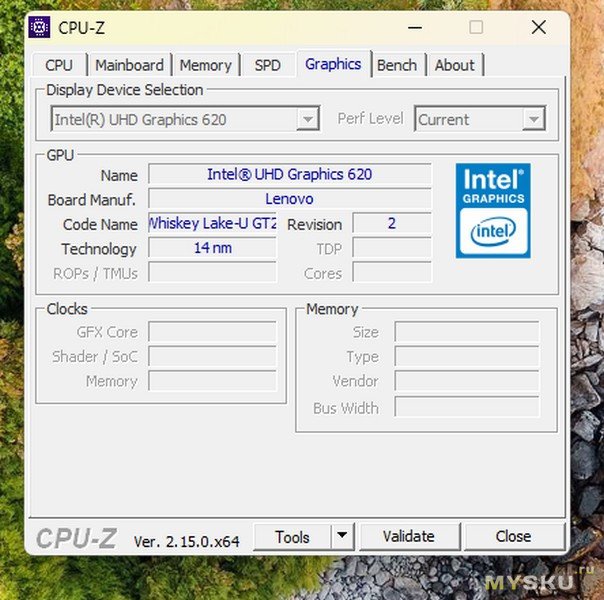Click the empty GFX Core clock field
Image resolution: width=604 pixels, height=600 pixels.
[212, 332]
